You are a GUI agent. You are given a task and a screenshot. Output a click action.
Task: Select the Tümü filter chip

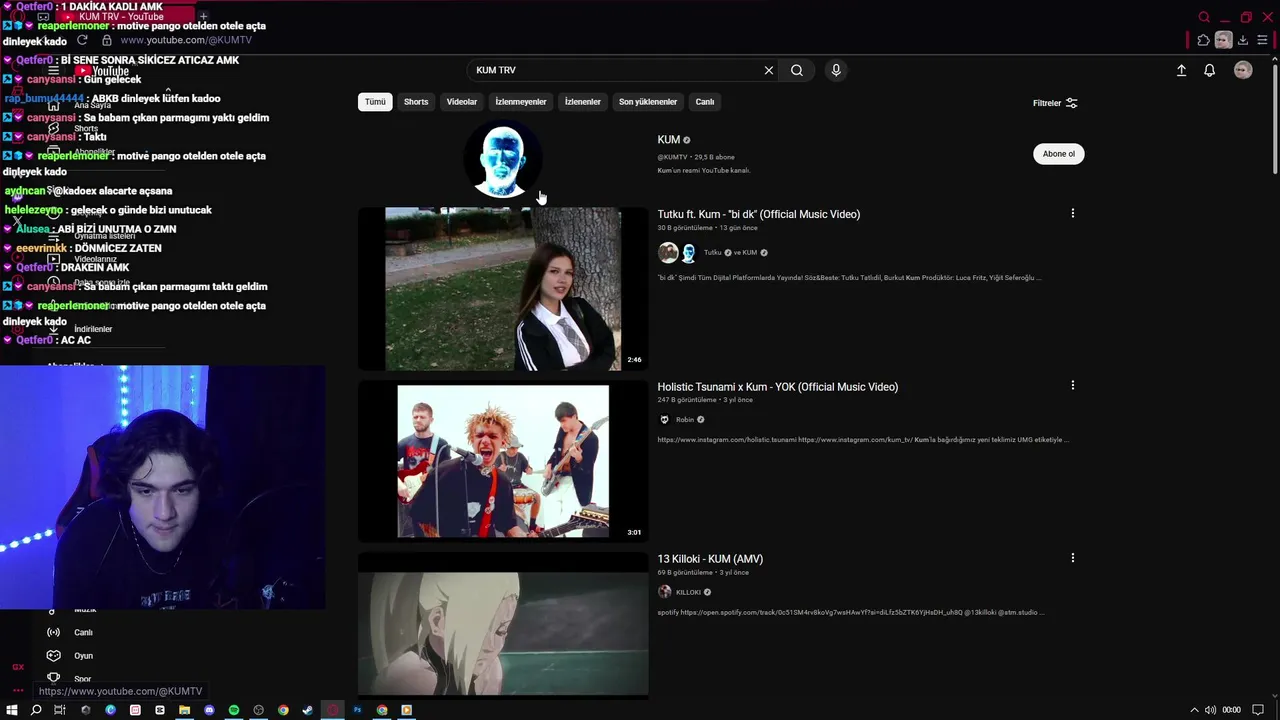(375, 102)
